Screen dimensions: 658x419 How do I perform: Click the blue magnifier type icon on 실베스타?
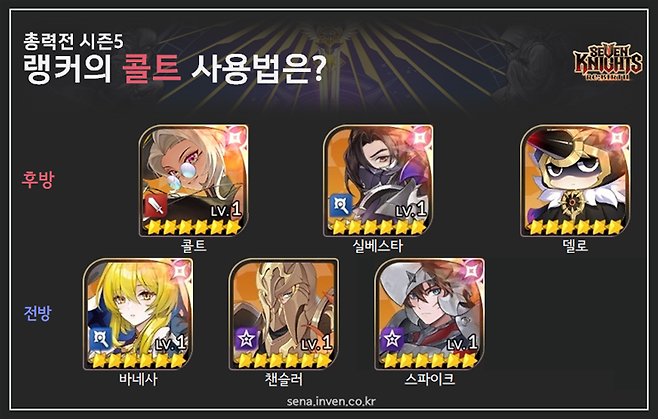[x=340, y=206]
